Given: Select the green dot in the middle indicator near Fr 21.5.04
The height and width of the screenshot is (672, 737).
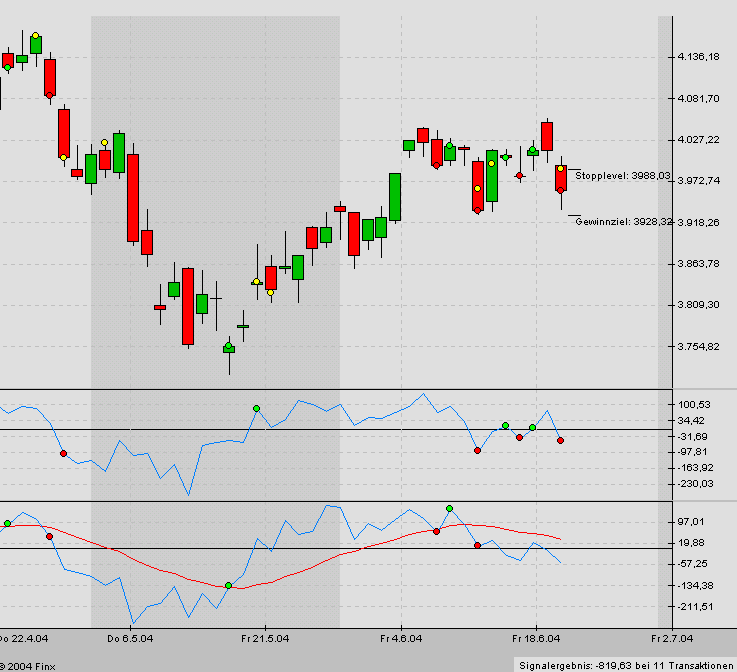Looking at the screenshot, I should point(256,409).
